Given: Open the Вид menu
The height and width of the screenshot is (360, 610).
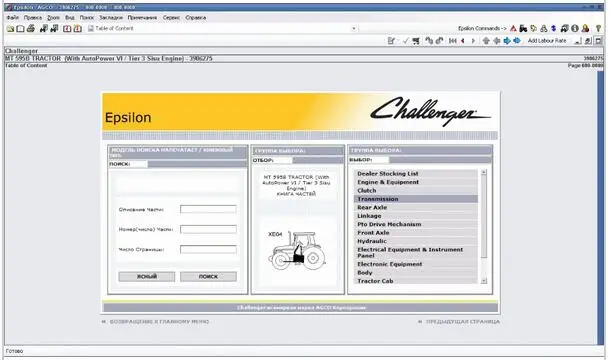Looking at the screenshot, I should point(70,18).
